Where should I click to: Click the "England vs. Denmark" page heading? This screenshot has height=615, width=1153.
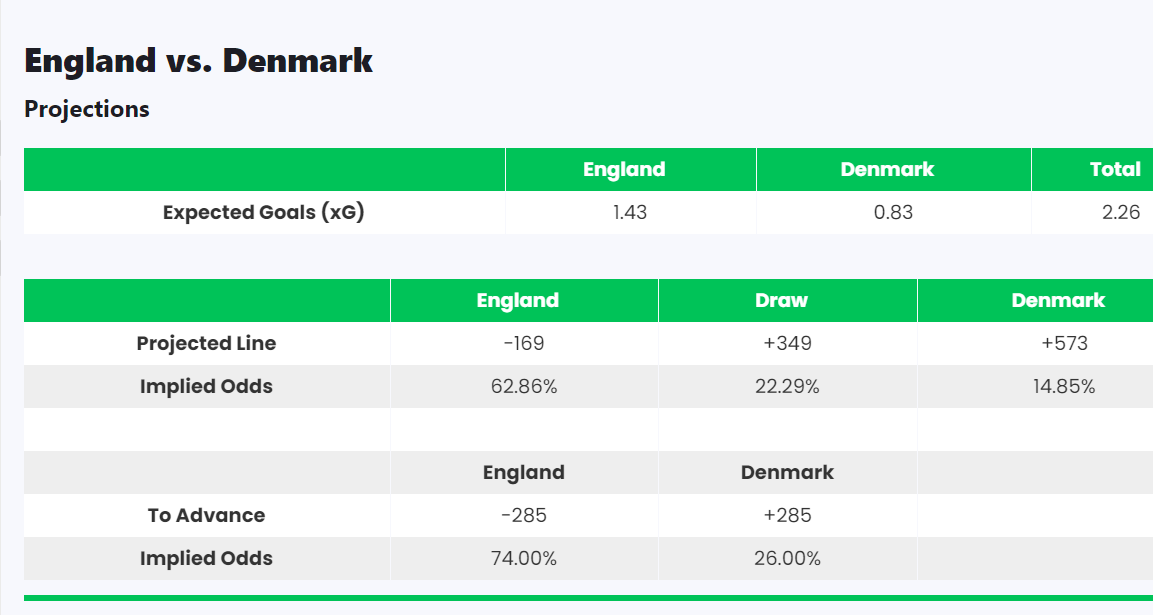point(198,61)
